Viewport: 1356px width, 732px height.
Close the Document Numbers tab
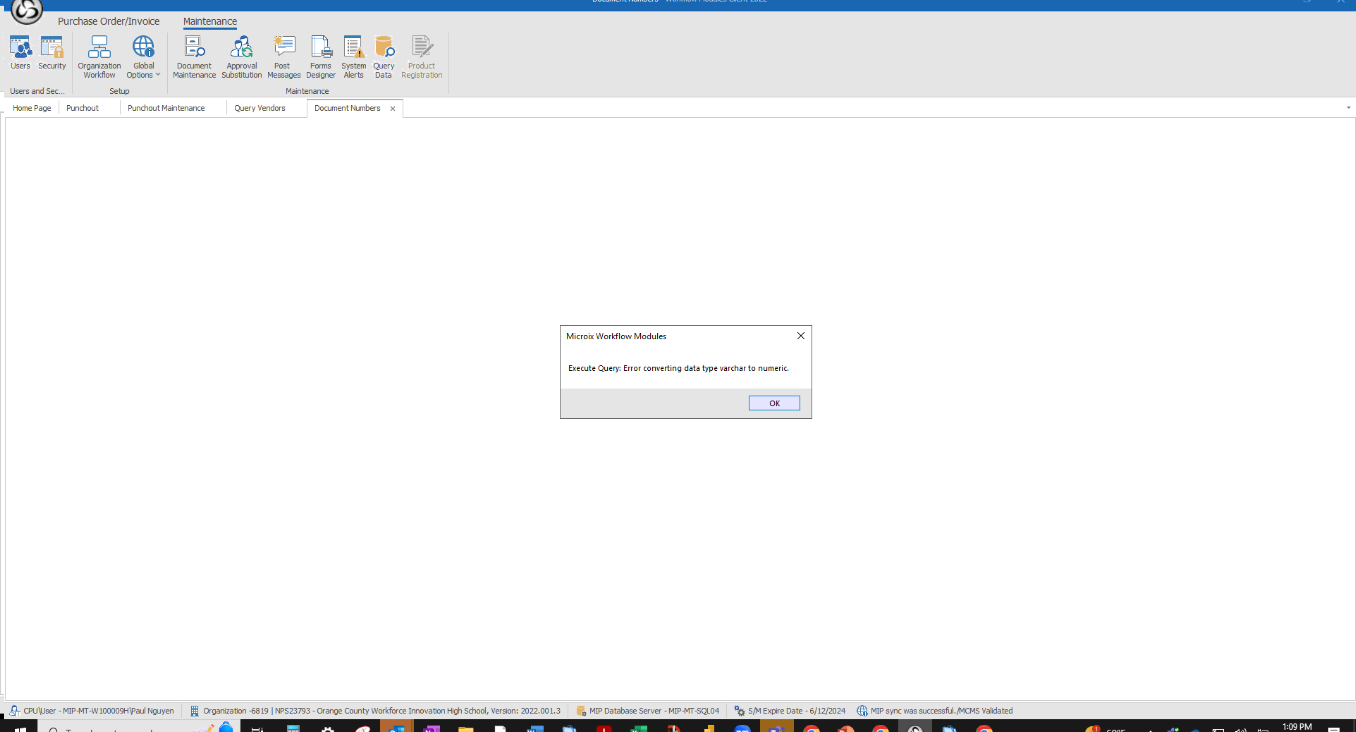coord(393,108)
